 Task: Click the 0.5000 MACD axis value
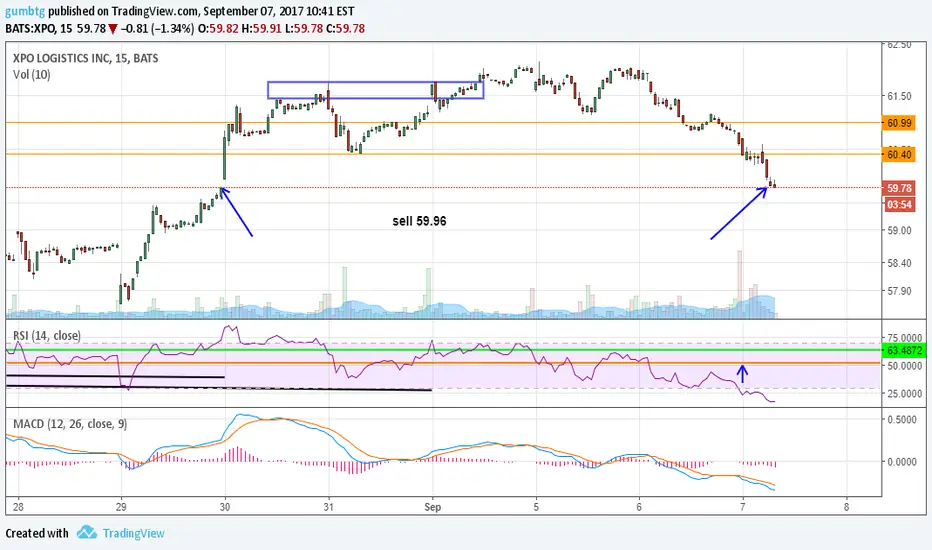pos(902,420)
